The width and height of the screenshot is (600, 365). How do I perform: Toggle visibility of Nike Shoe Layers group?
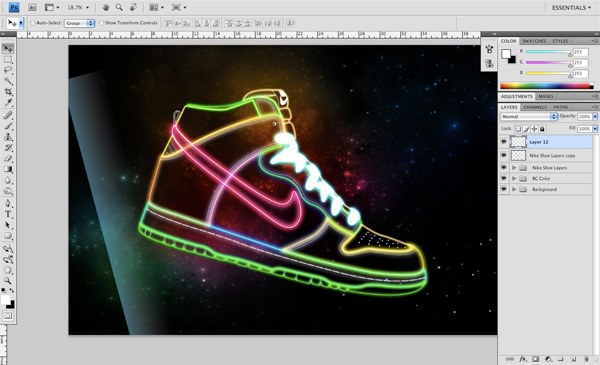click(504, 168)
